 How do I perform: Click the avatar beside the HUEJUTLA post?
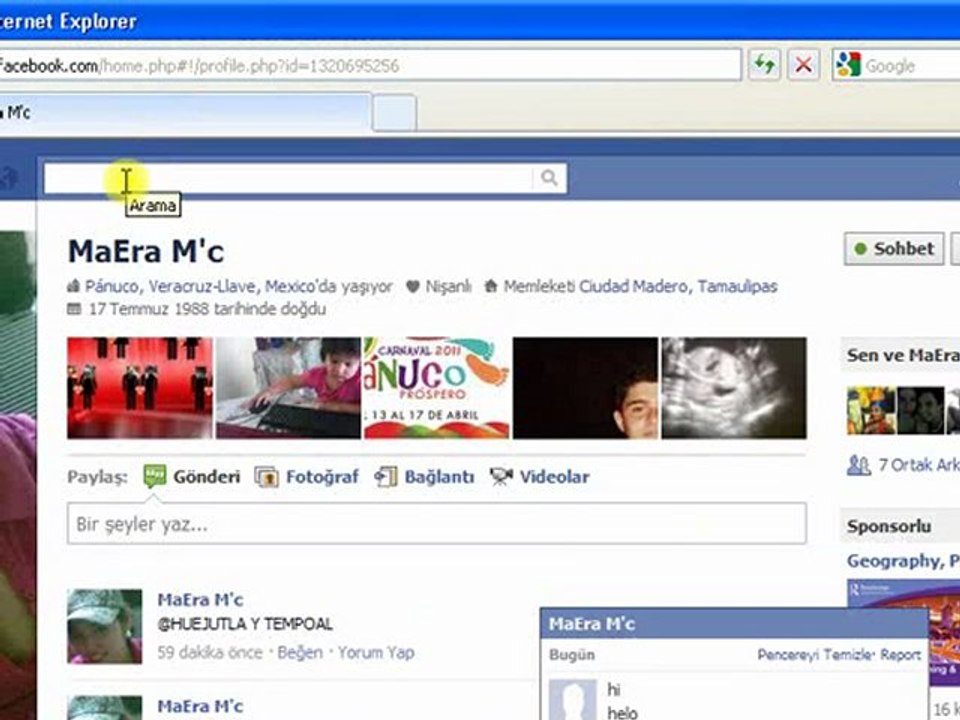pos(105,626)
